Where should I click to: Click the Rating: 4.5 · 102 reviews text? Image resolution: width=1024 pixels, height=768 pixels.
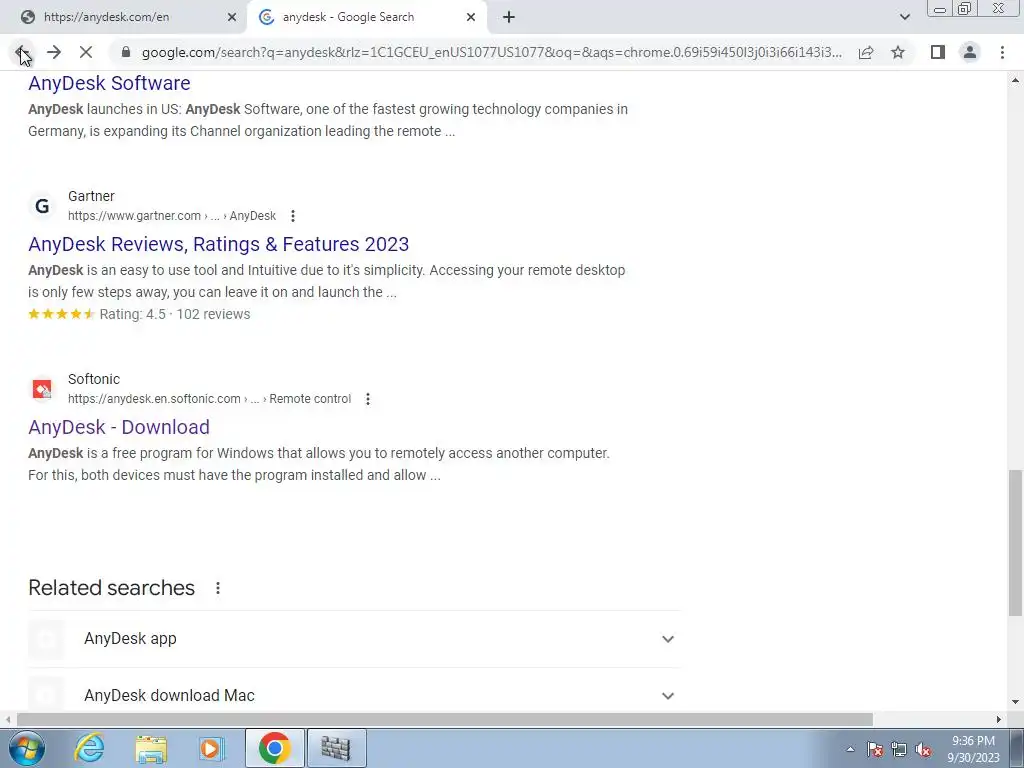point(174,314)
